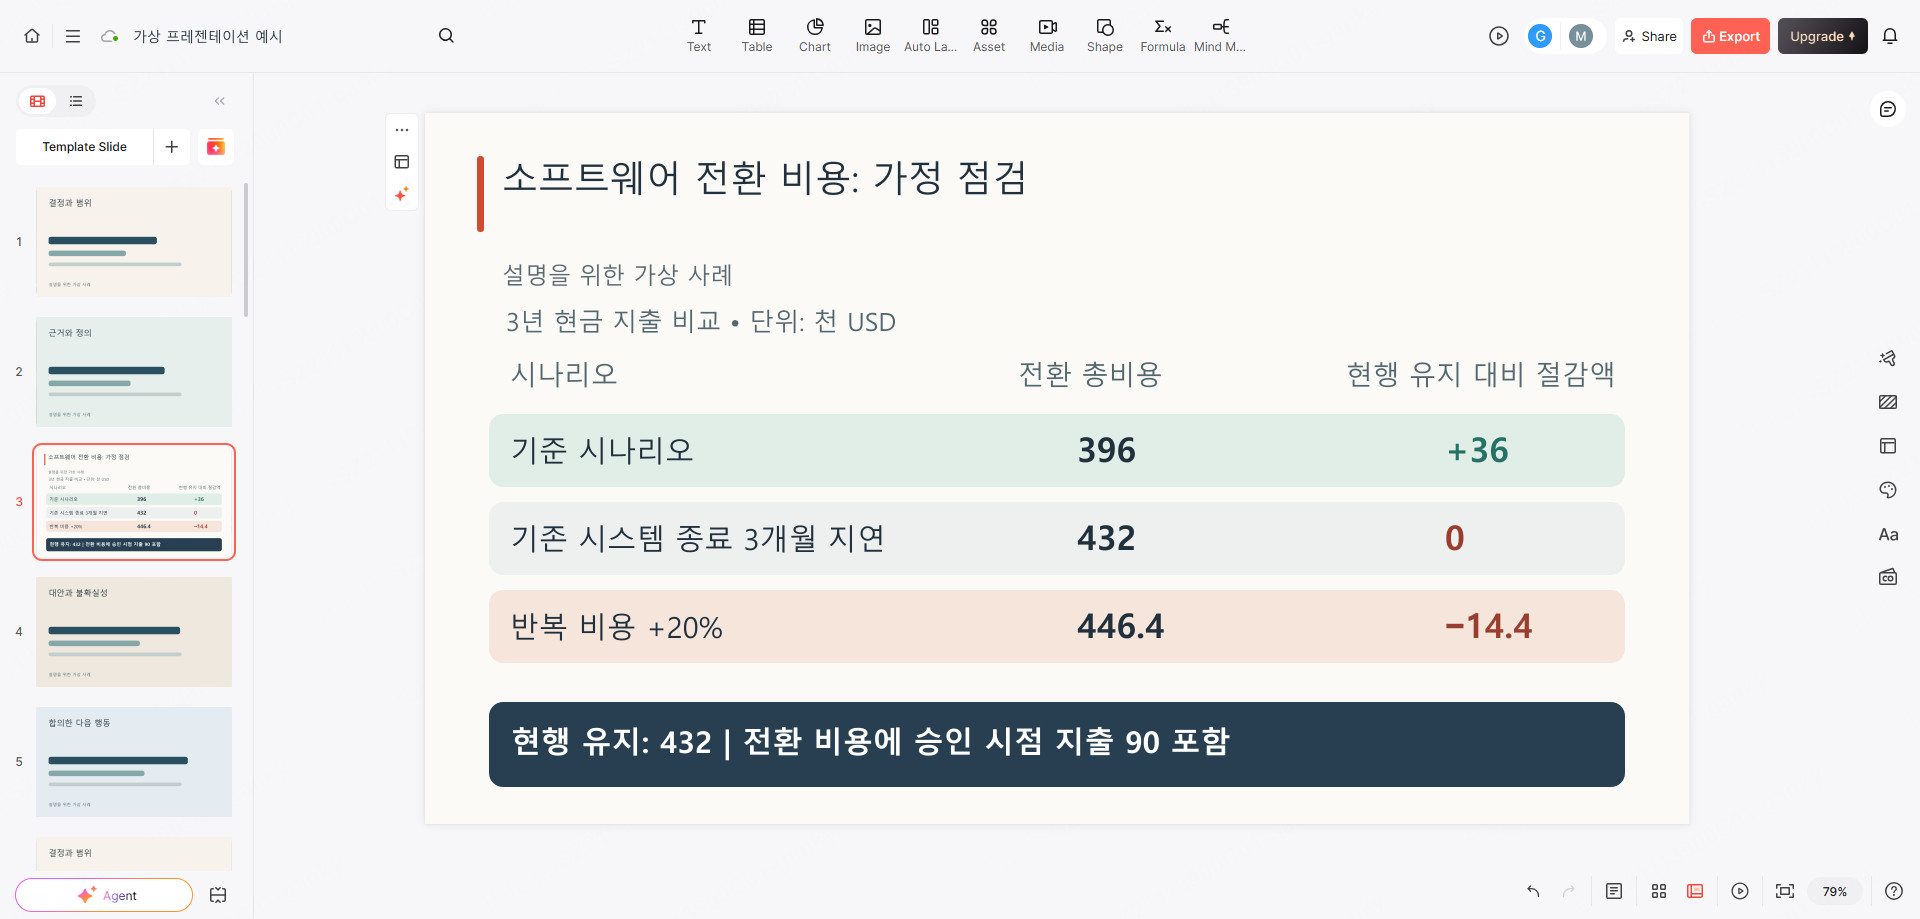Undo the last action

[1533, 891]
